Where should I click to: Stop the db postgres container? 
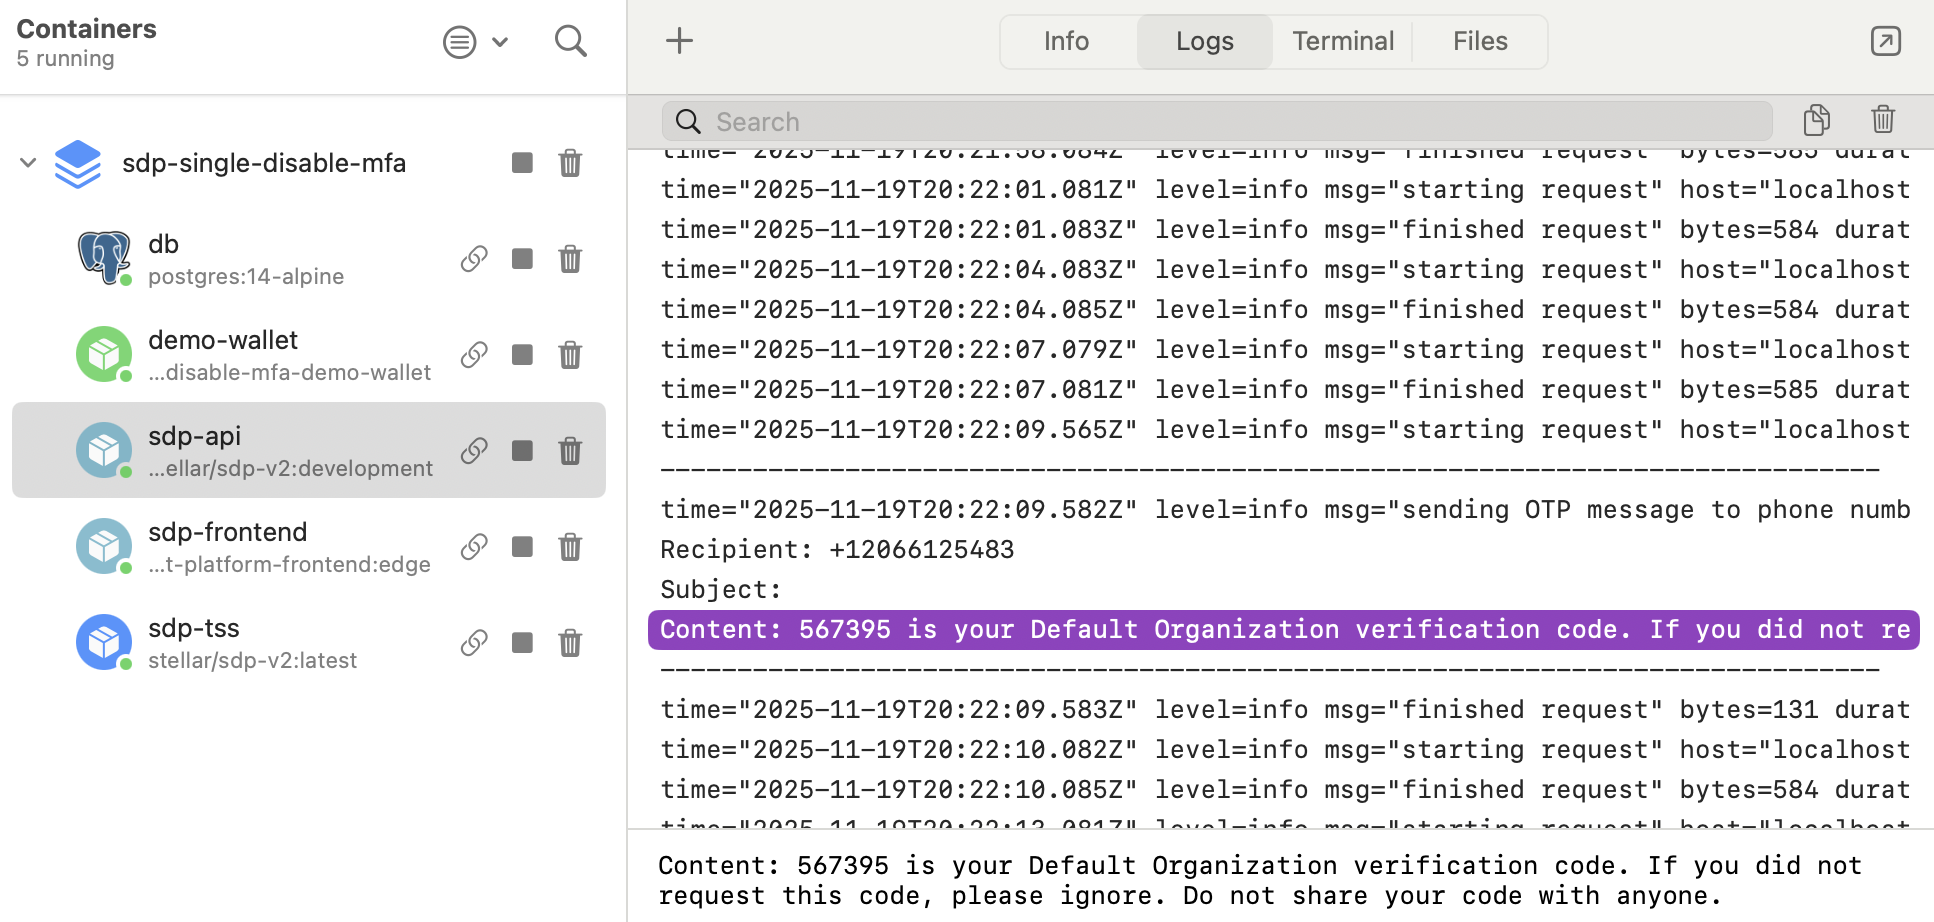pos(522,259)
